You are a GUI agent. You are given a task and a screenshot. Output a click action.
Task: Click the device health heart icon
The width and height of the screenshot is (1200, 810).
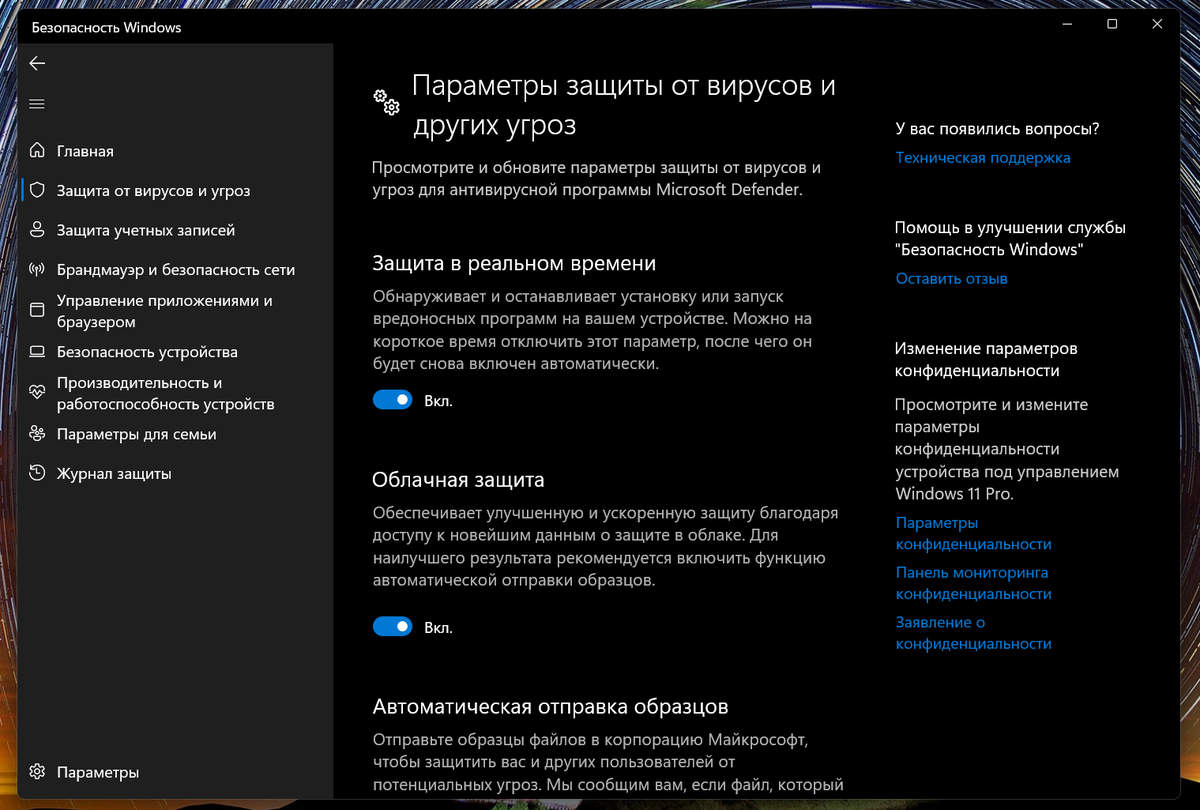(x=37, y=393)
